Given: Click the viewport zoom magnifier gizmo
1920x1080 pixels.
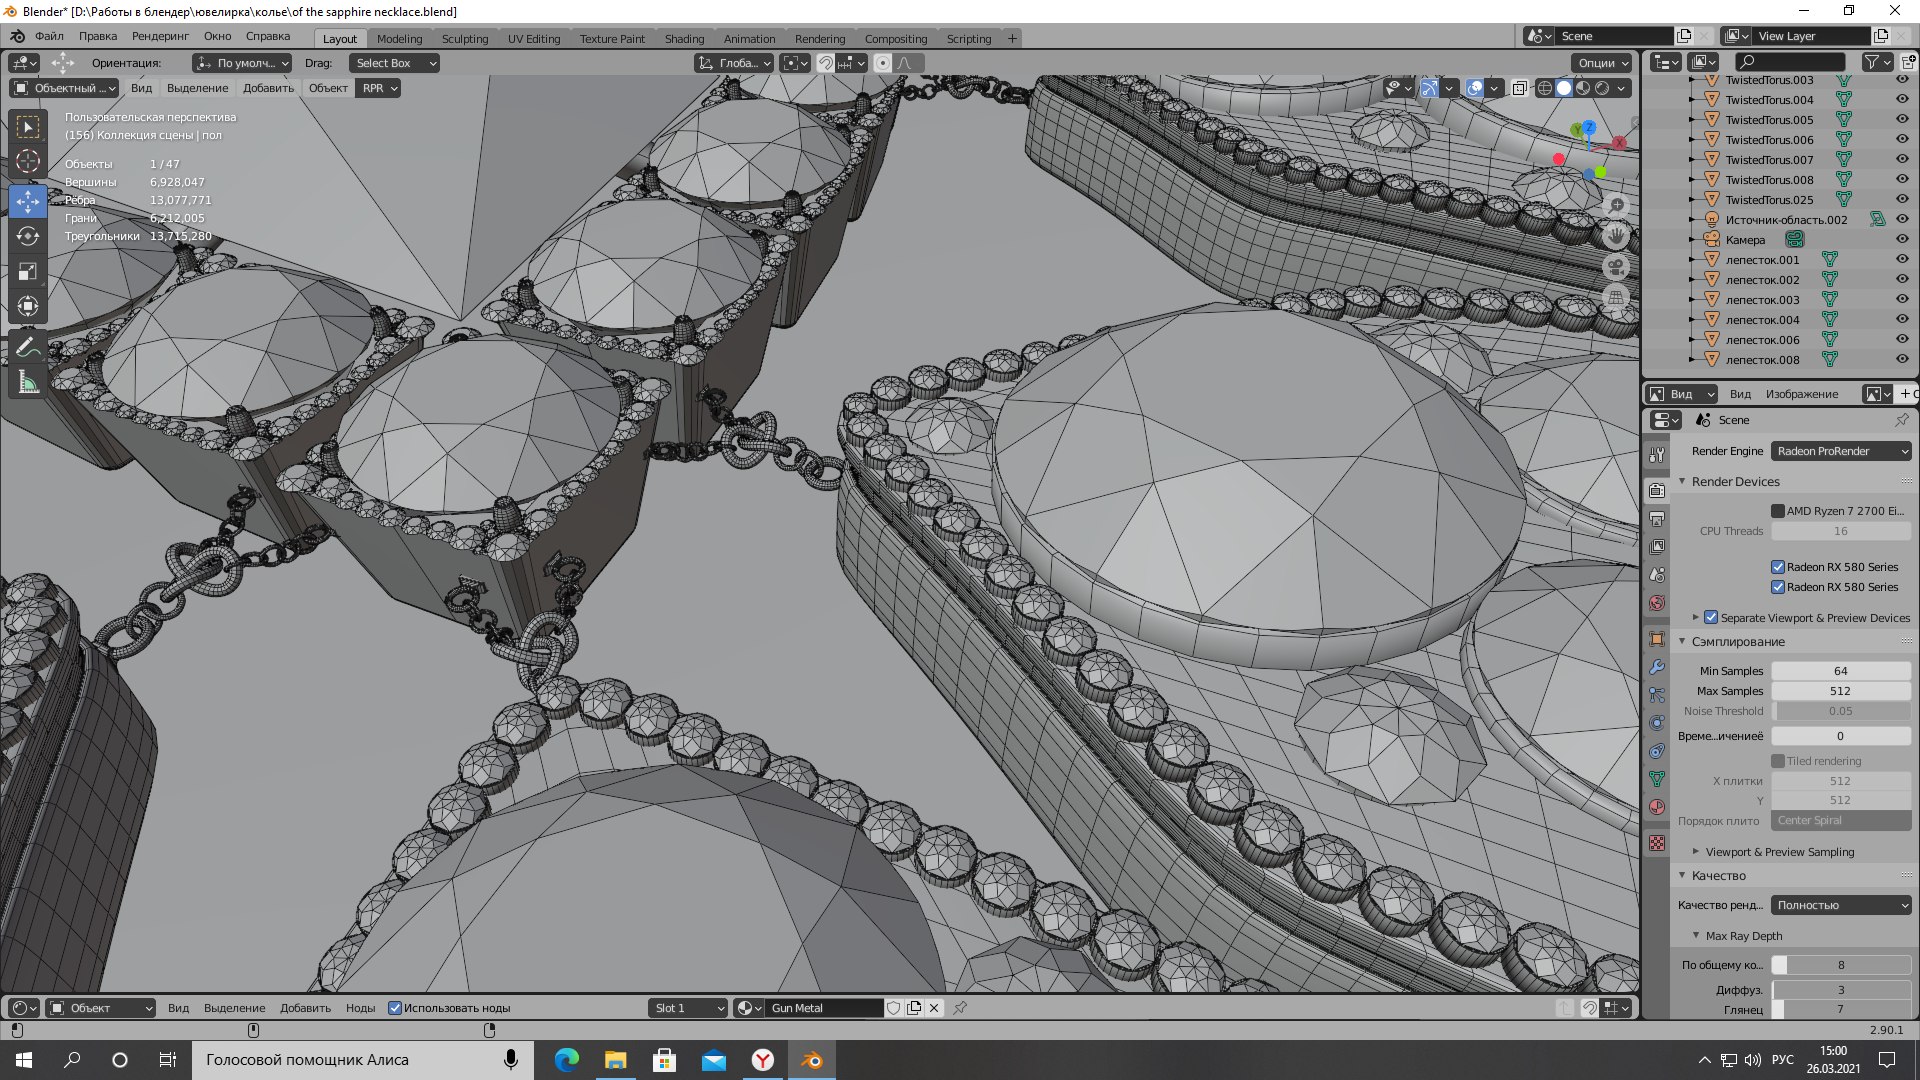Looking at the screenshot, I should 1616,206.
